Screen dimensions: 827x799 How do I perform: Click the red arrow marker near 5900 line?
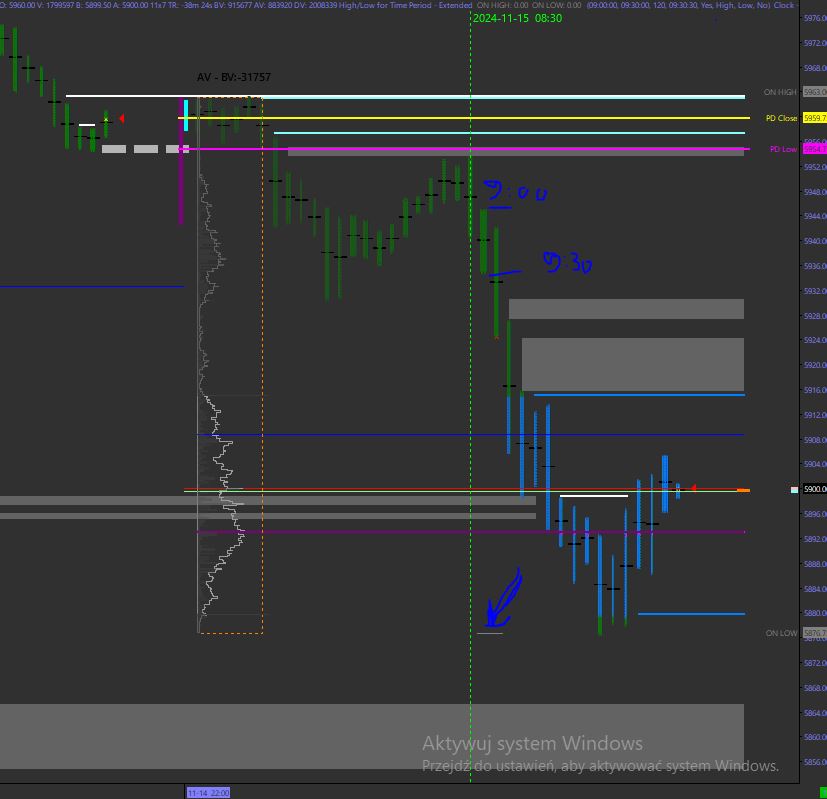click(x=694, y=488)
